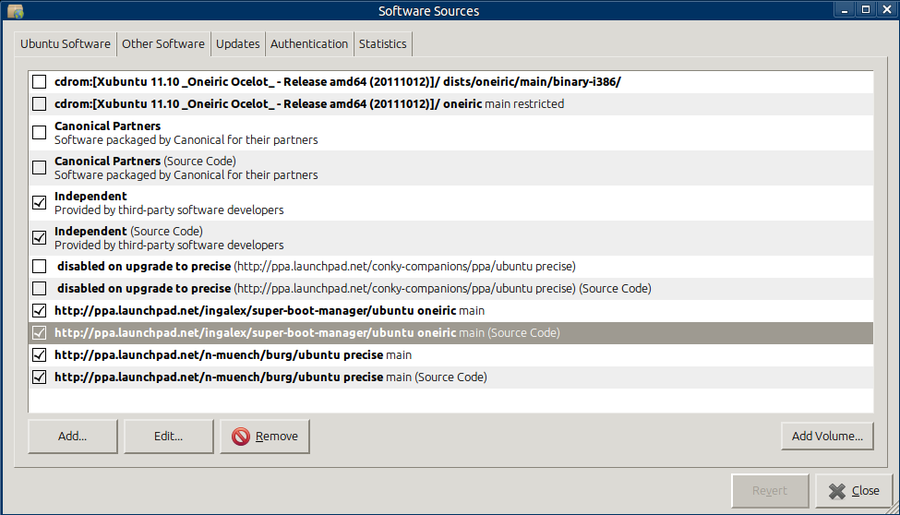Show the Statistics tab
The height and width of the screenshot is (515, 900).
tap(382, 44)
